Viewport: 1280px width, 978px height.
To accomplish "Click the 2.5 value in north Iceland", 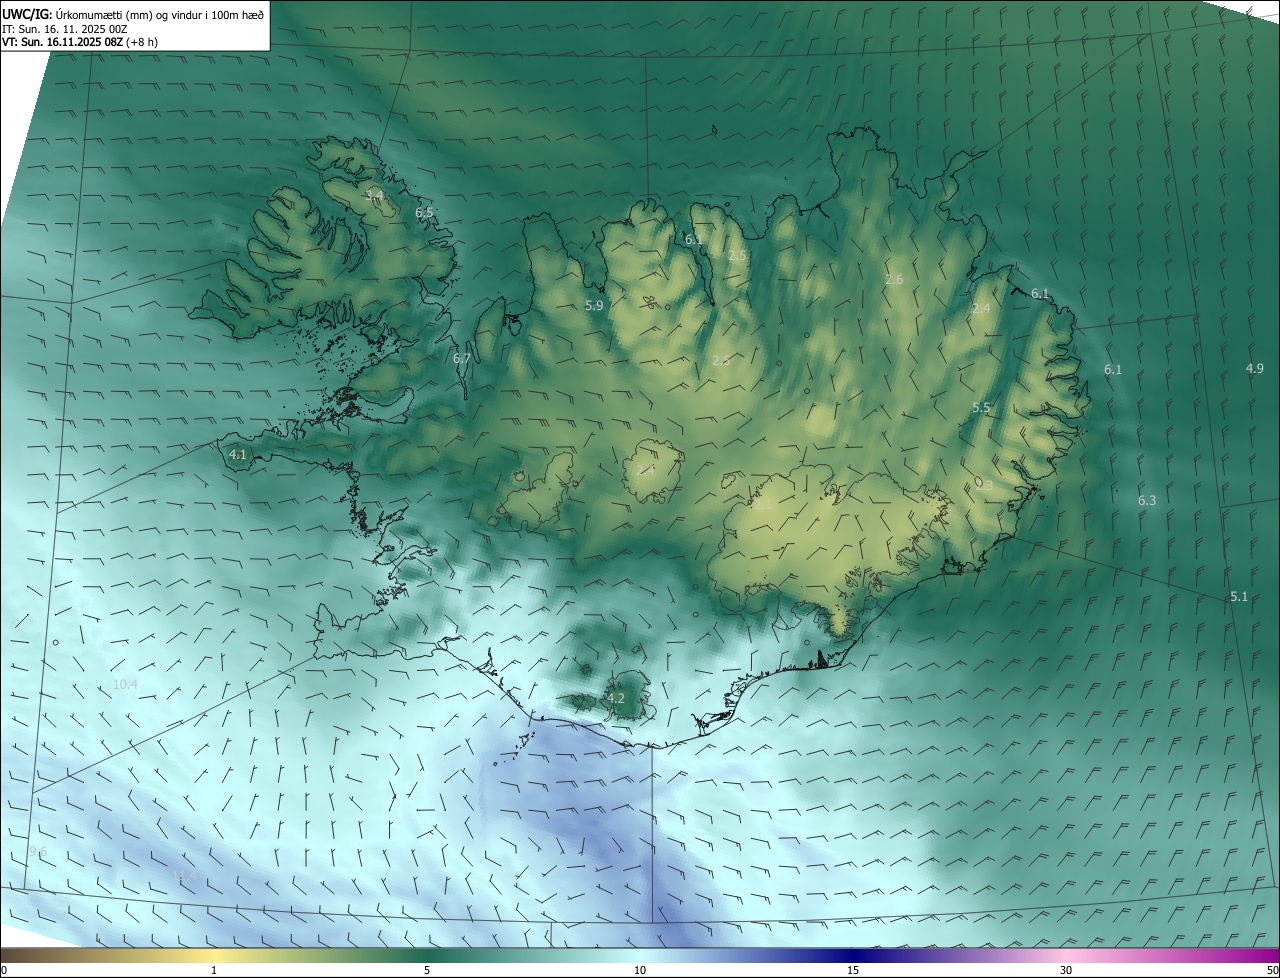I will pos(737,256).
